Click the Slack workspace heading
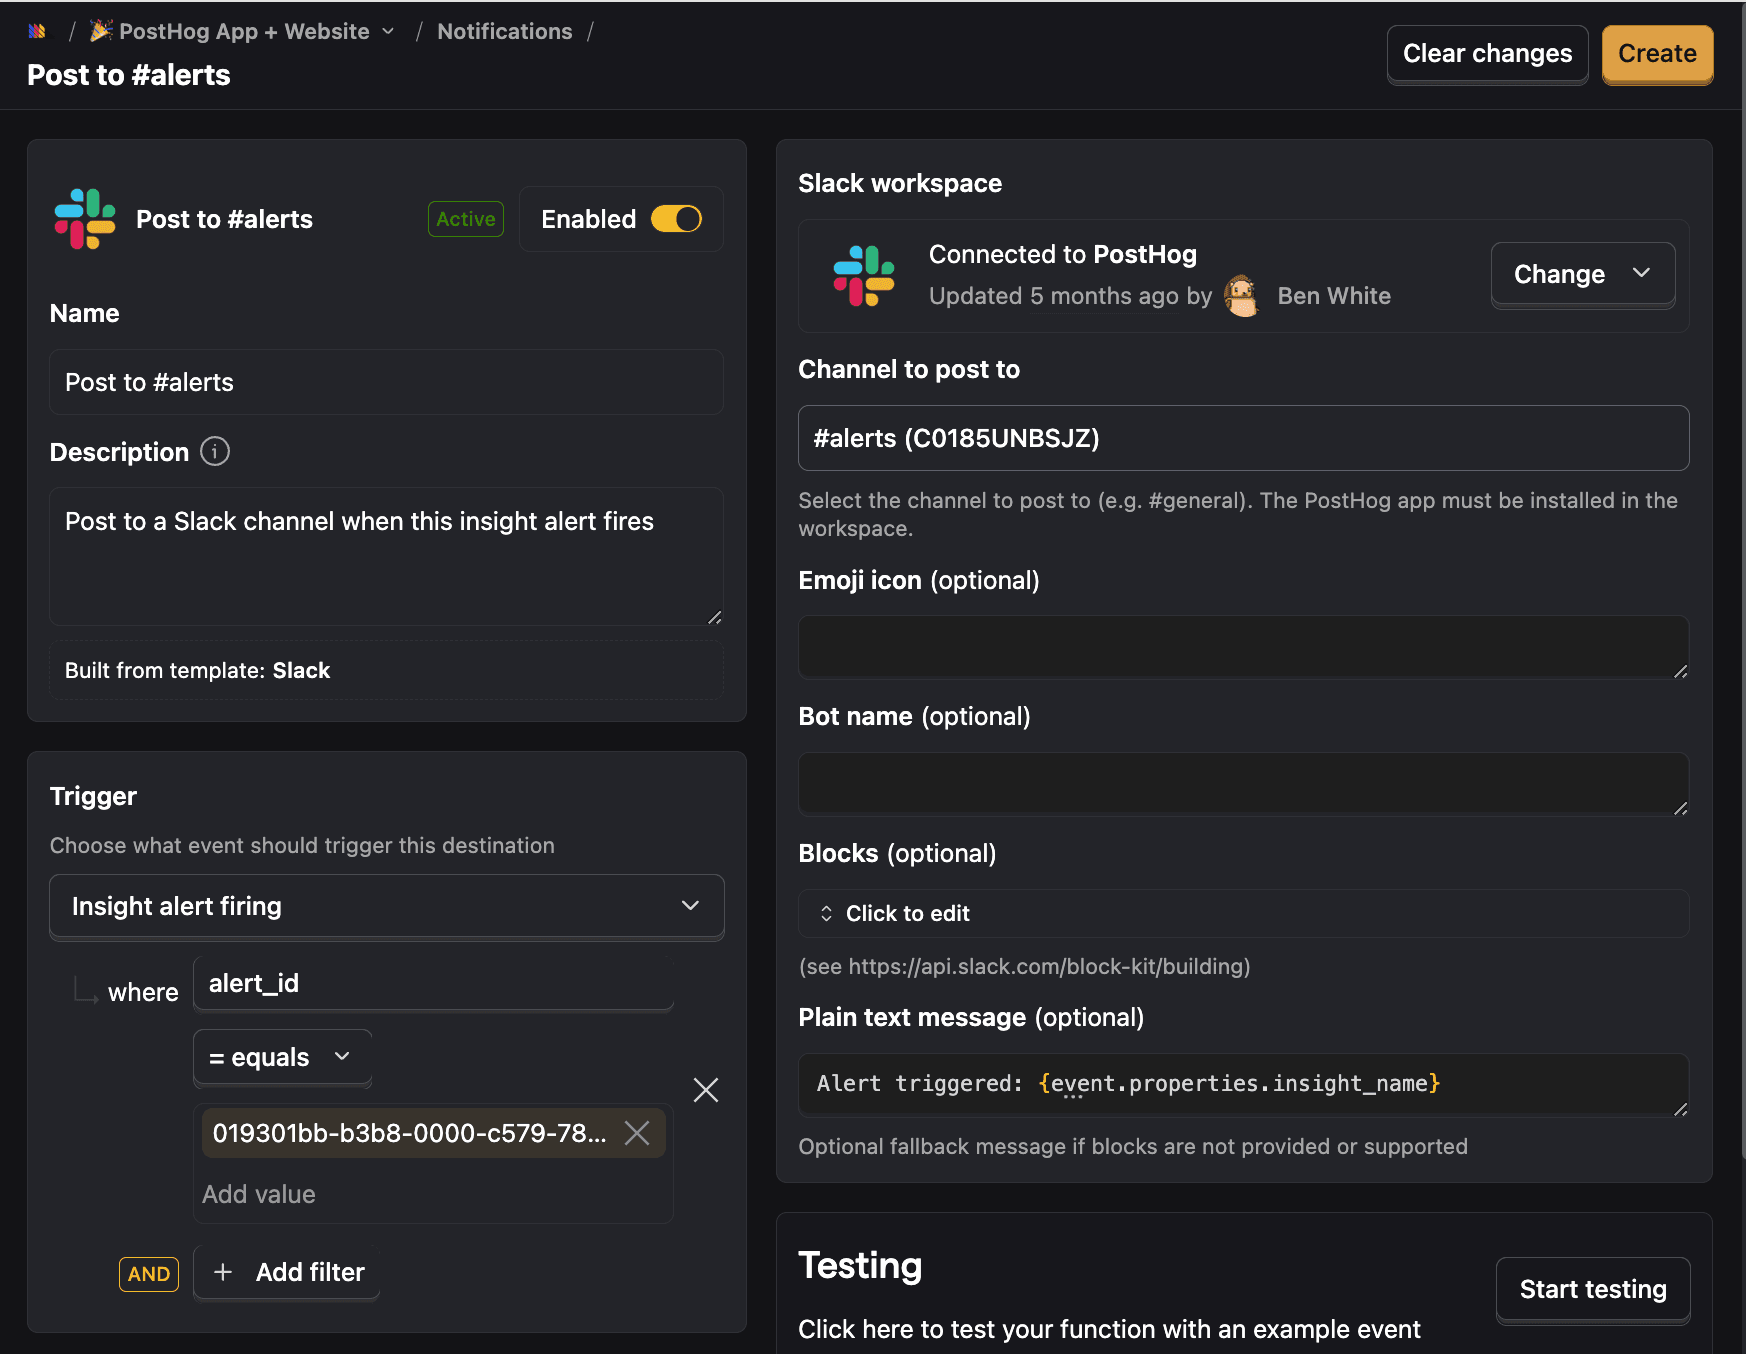This screenshot has width=1746, height=1354. (x=900, y=183)
